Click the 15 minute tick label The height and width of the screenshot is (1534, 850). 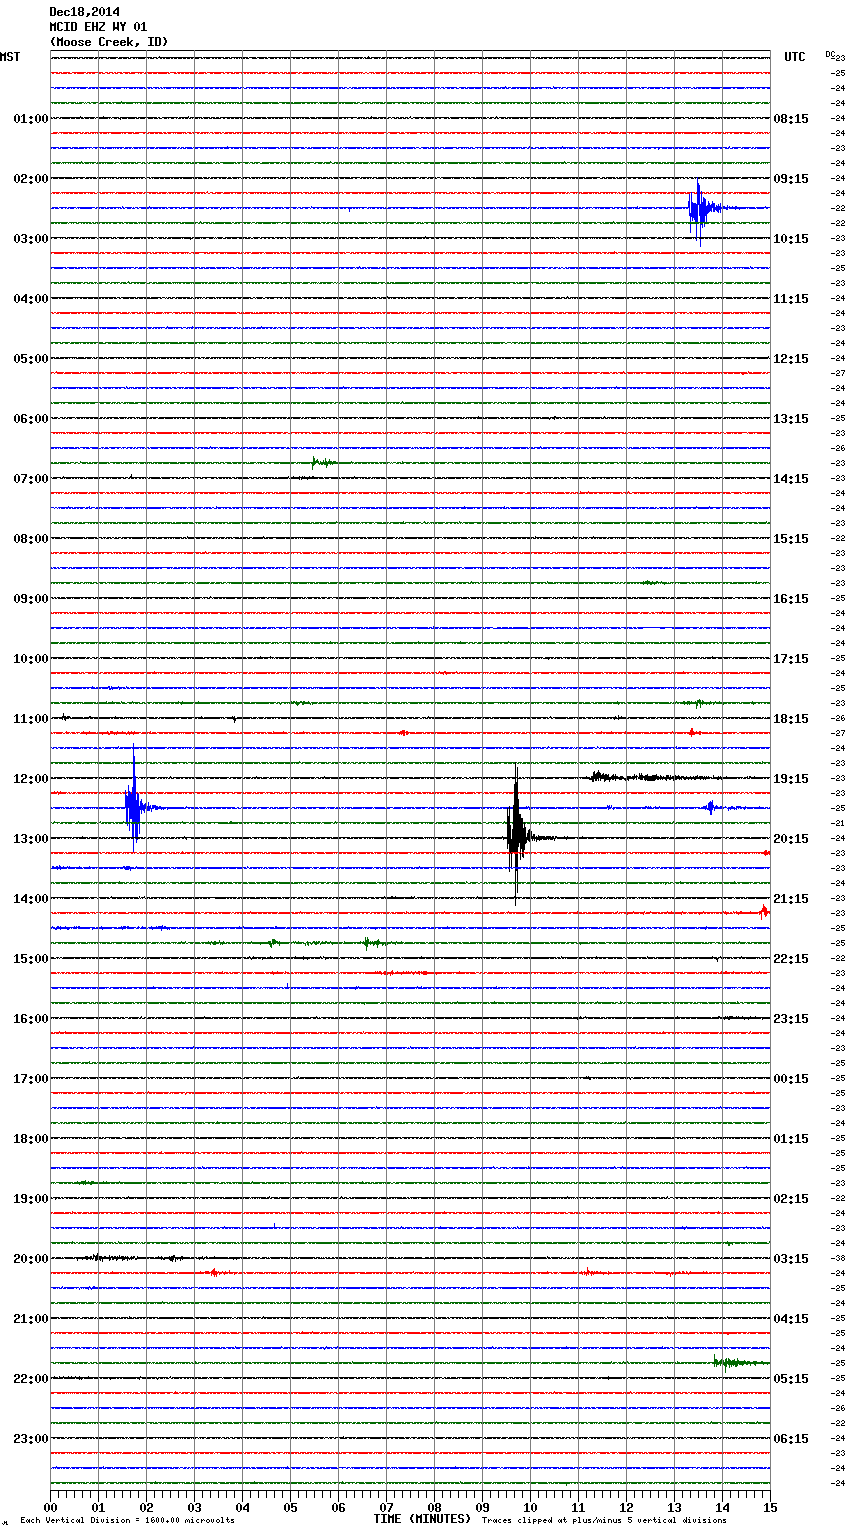770,1507
